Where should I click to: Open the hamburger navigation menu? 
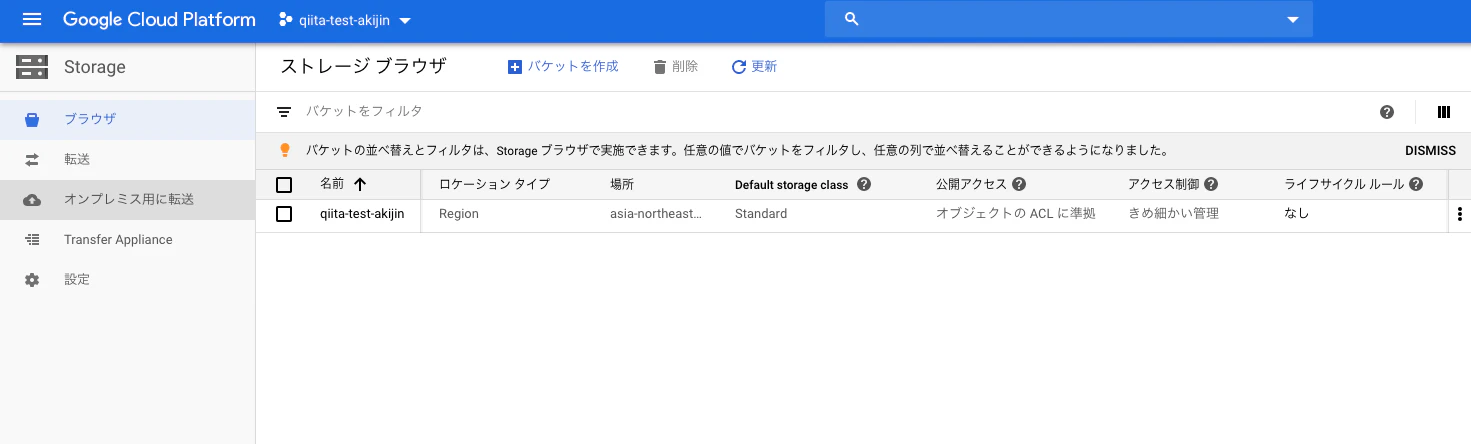(31, 20)
